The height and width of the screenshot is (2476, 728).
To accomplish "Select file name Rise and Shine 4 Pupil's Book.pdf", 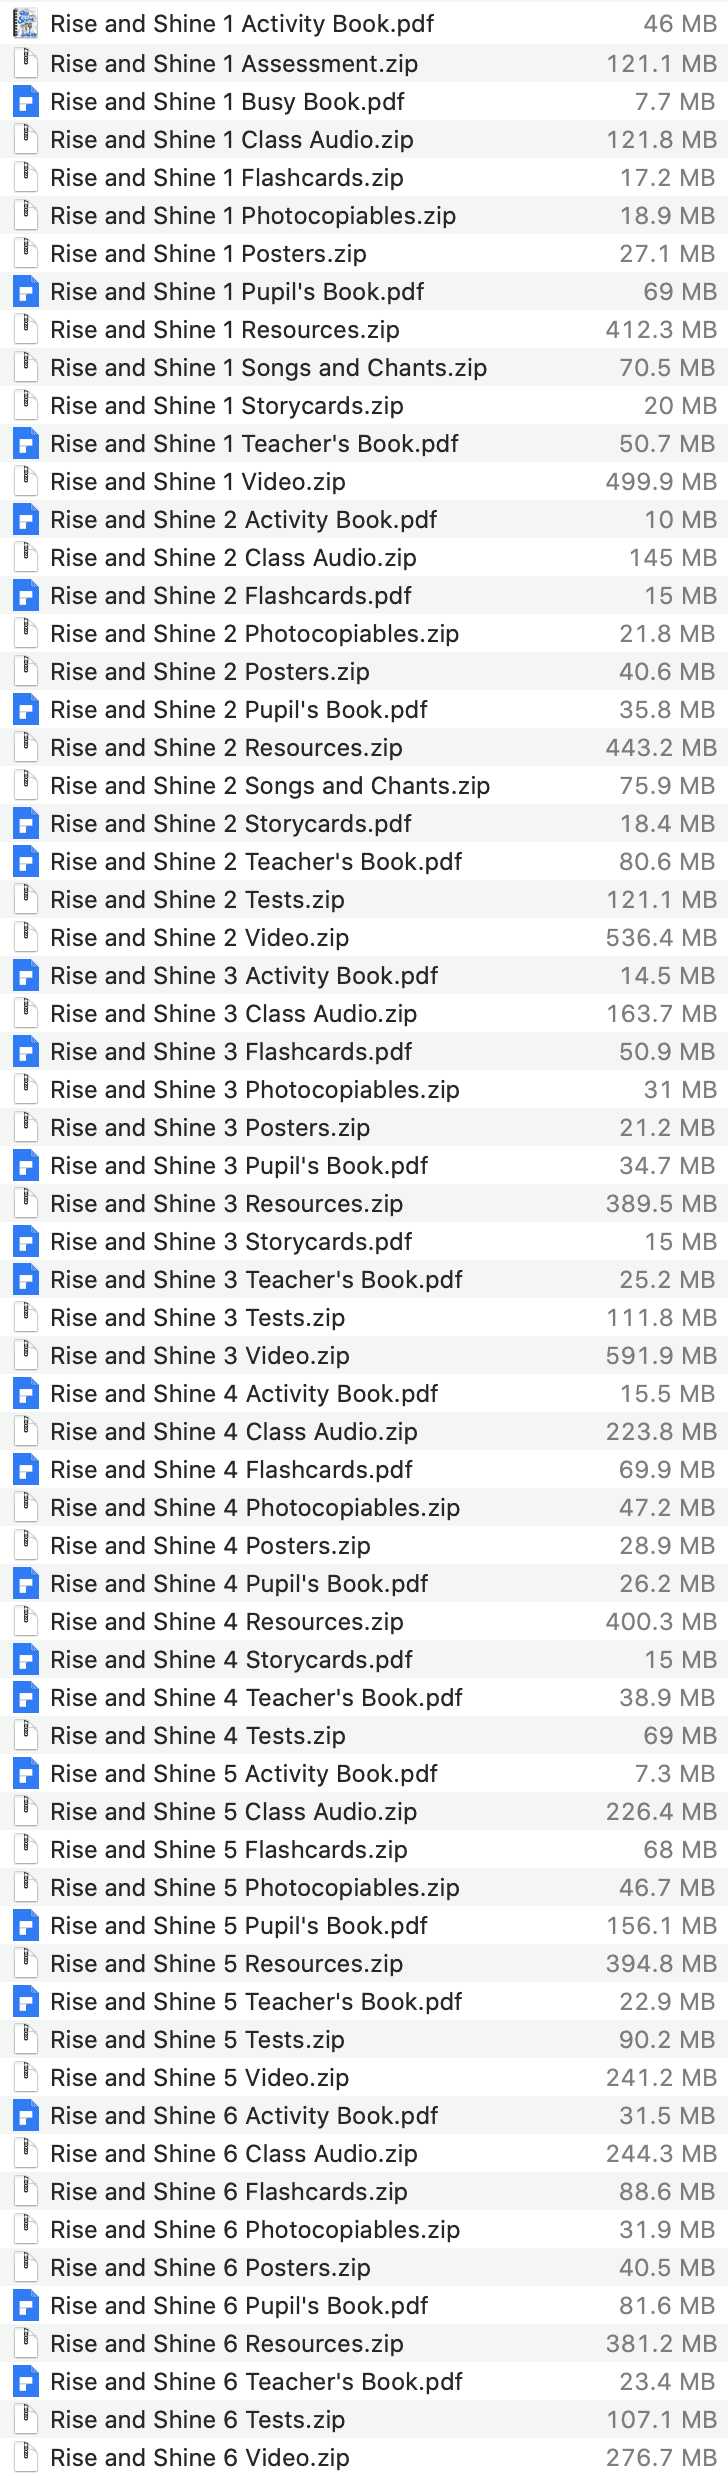I will (239, 1584).
